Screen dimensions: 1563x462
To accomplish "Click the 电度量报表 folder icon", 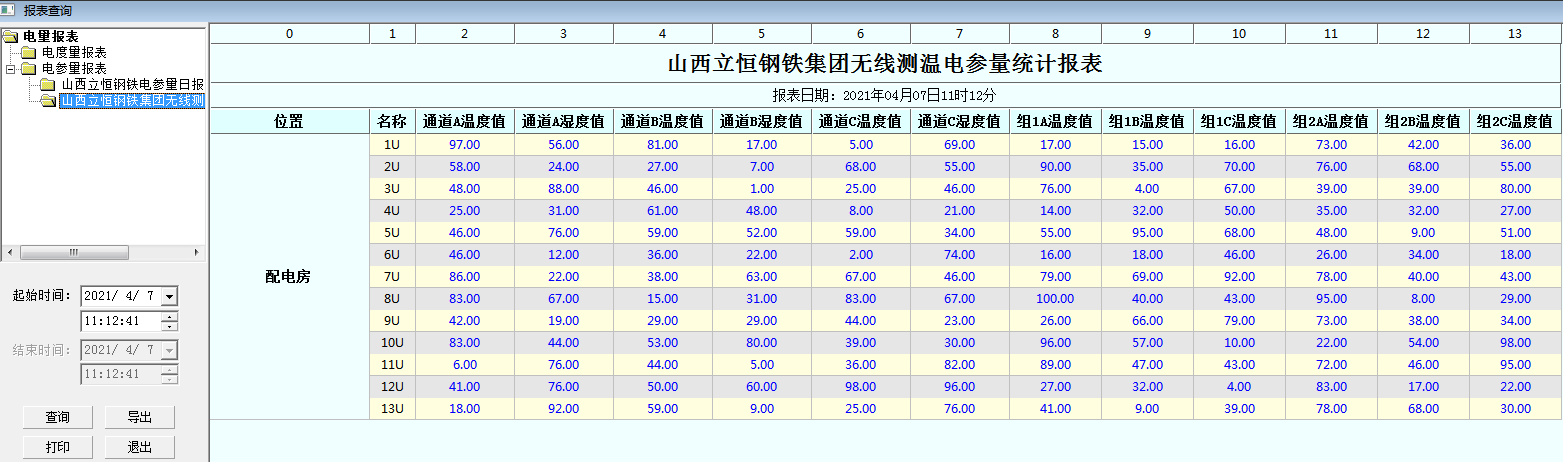I will 28,52.
